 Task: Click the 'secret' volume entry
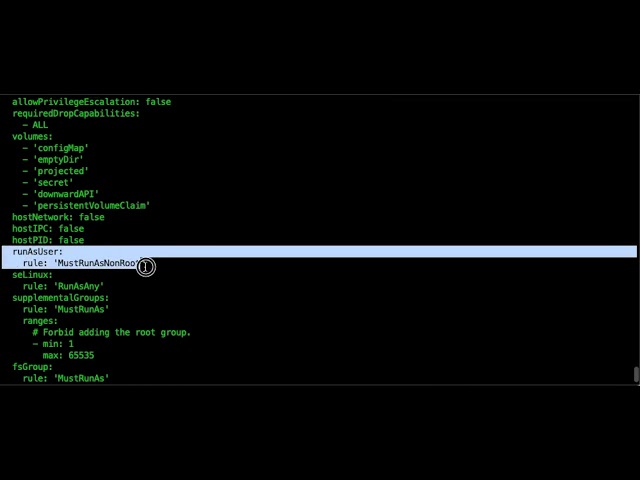[x=53, y=182]
